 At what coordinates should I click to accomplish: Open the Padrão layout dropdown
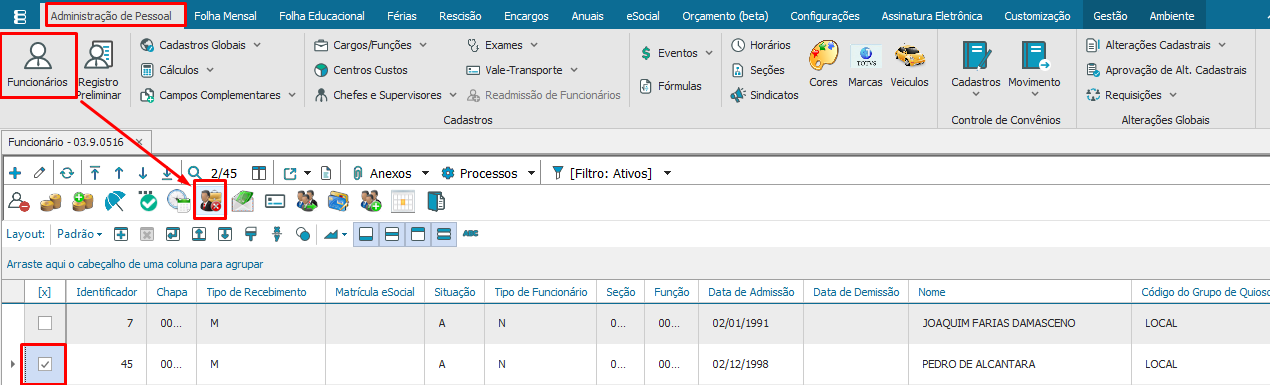pos(80,234)
